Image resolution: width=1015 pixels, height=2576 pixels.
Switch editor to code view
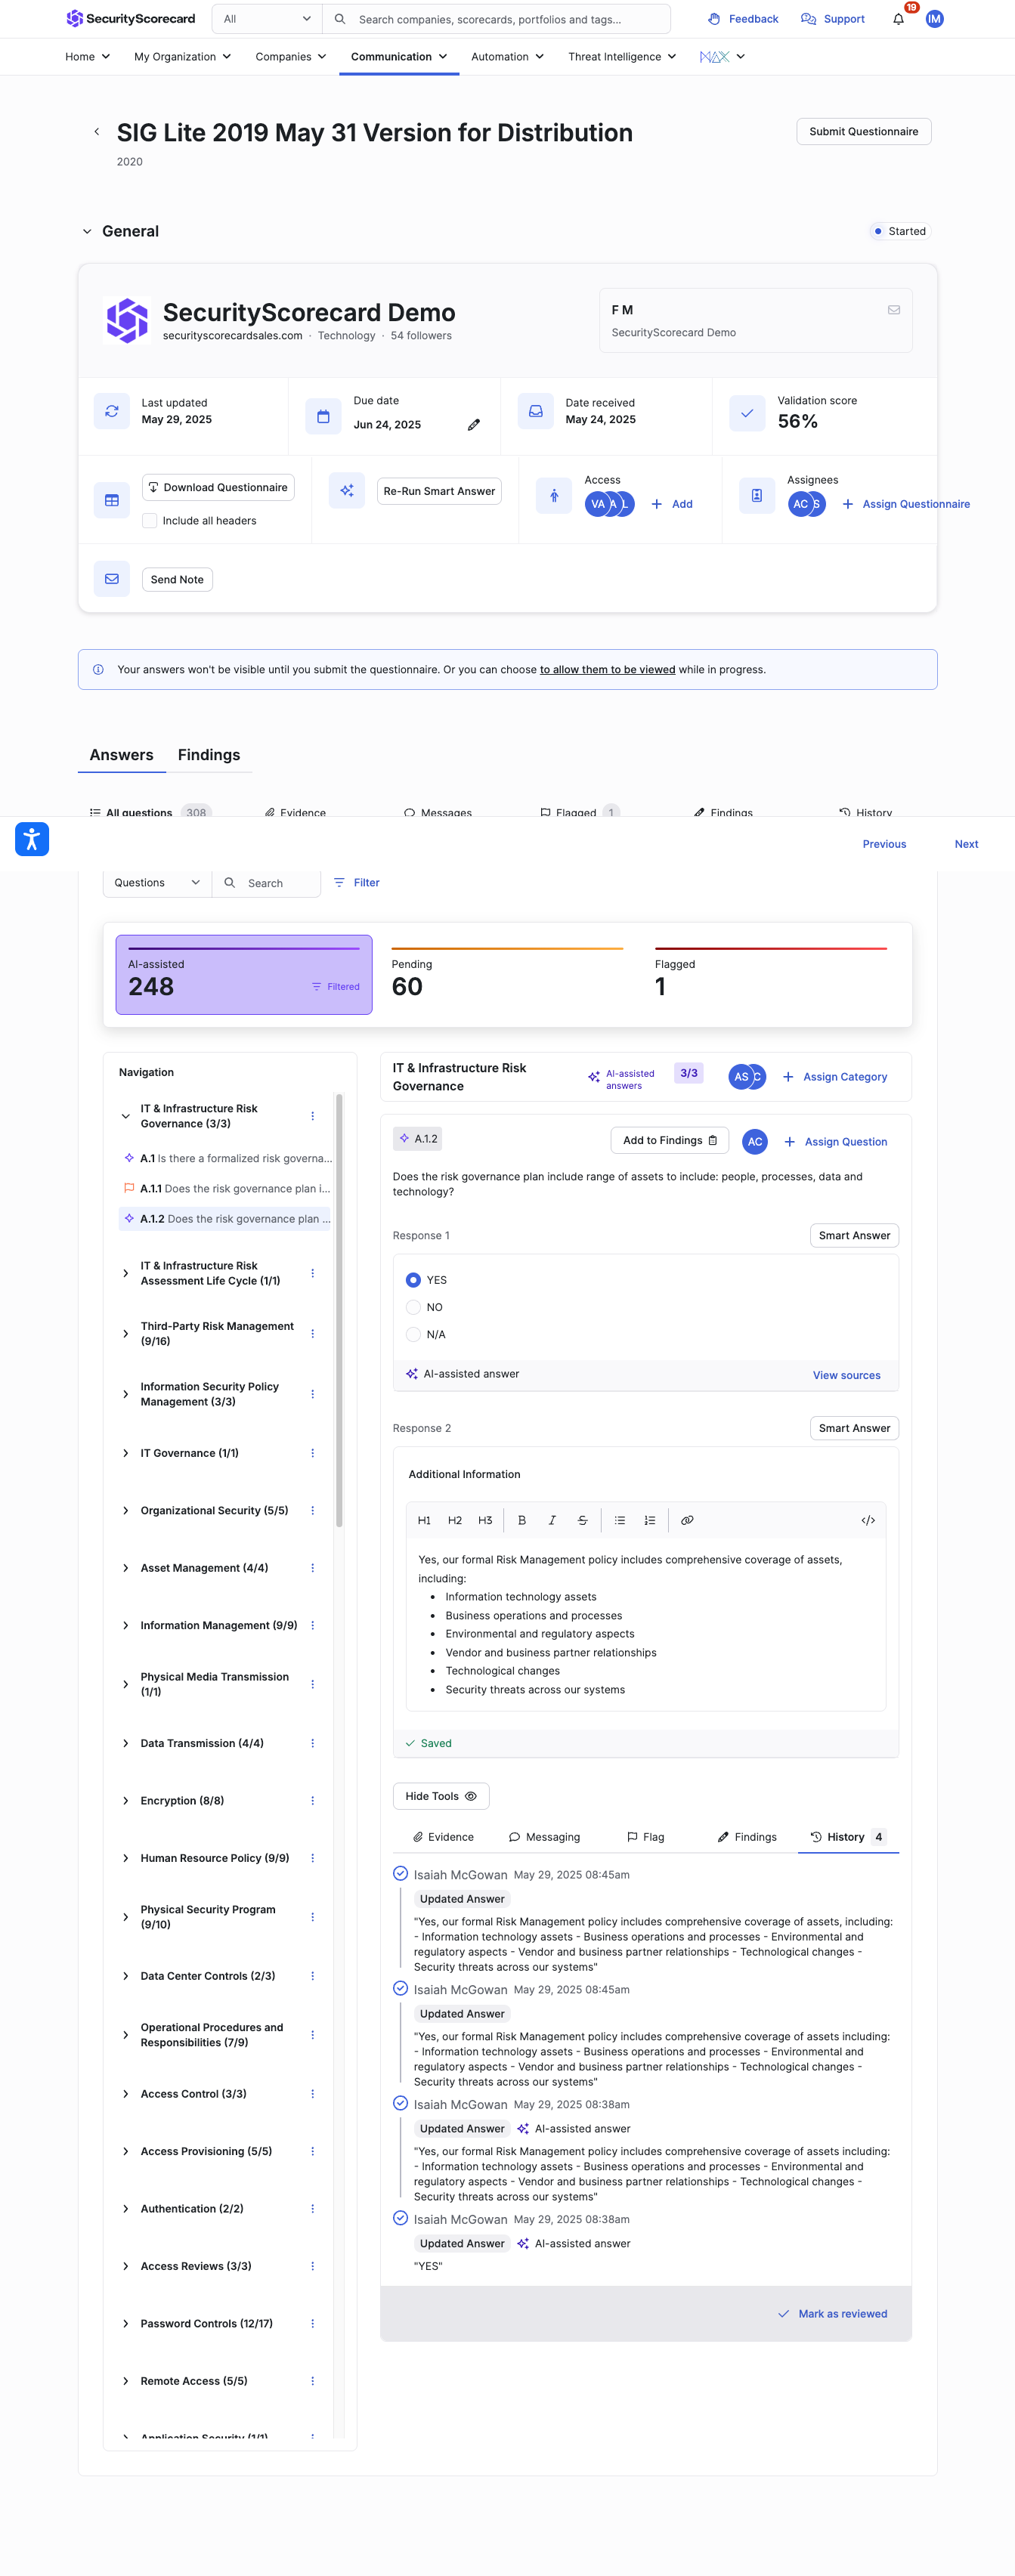point(868,1520)
